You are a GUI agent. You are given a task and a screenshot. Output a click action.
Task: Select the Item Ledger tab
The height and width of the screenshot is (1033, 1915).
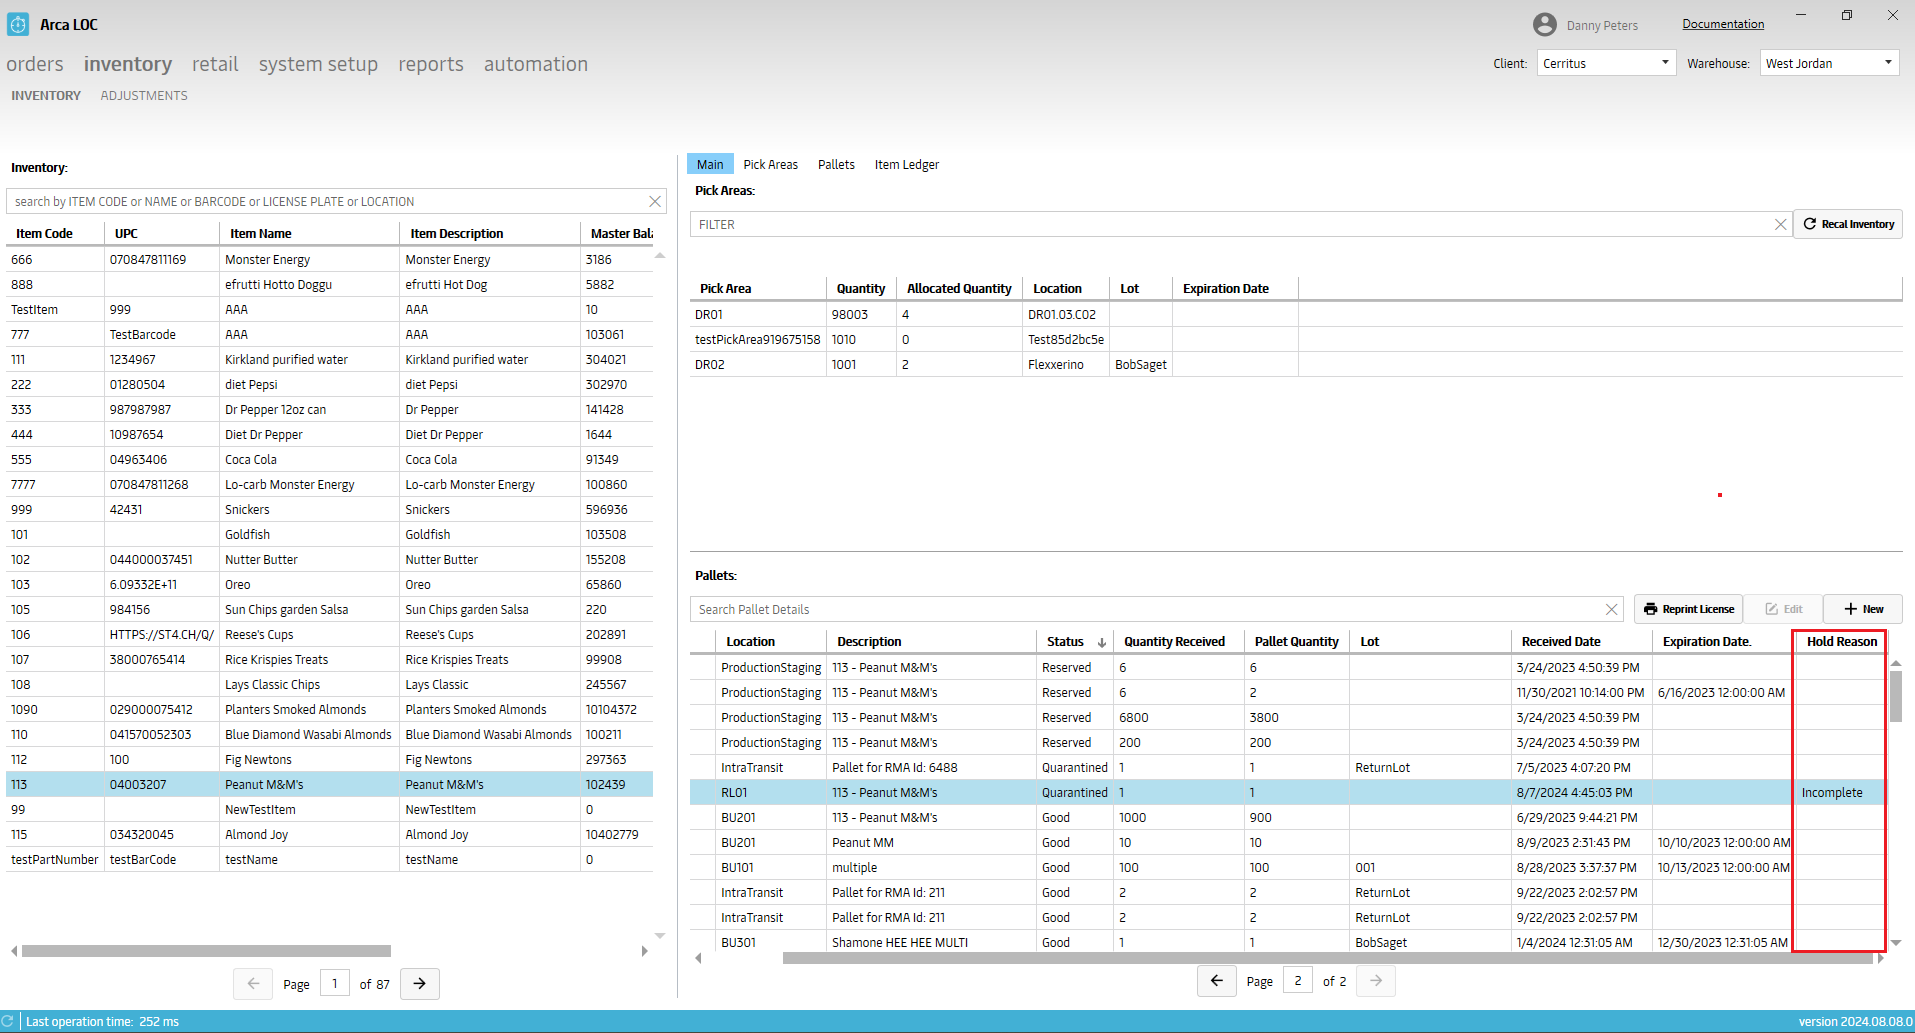pyautogui.click(x=907, y=165)
